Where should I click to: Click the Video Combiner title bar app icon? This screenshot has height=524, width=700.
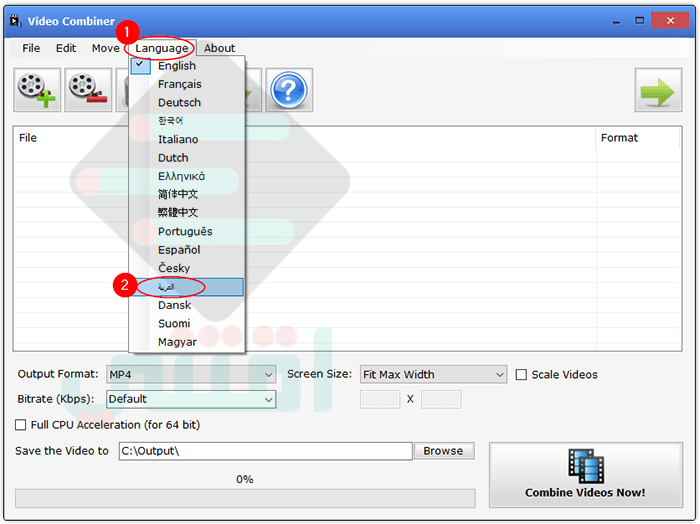16,21
